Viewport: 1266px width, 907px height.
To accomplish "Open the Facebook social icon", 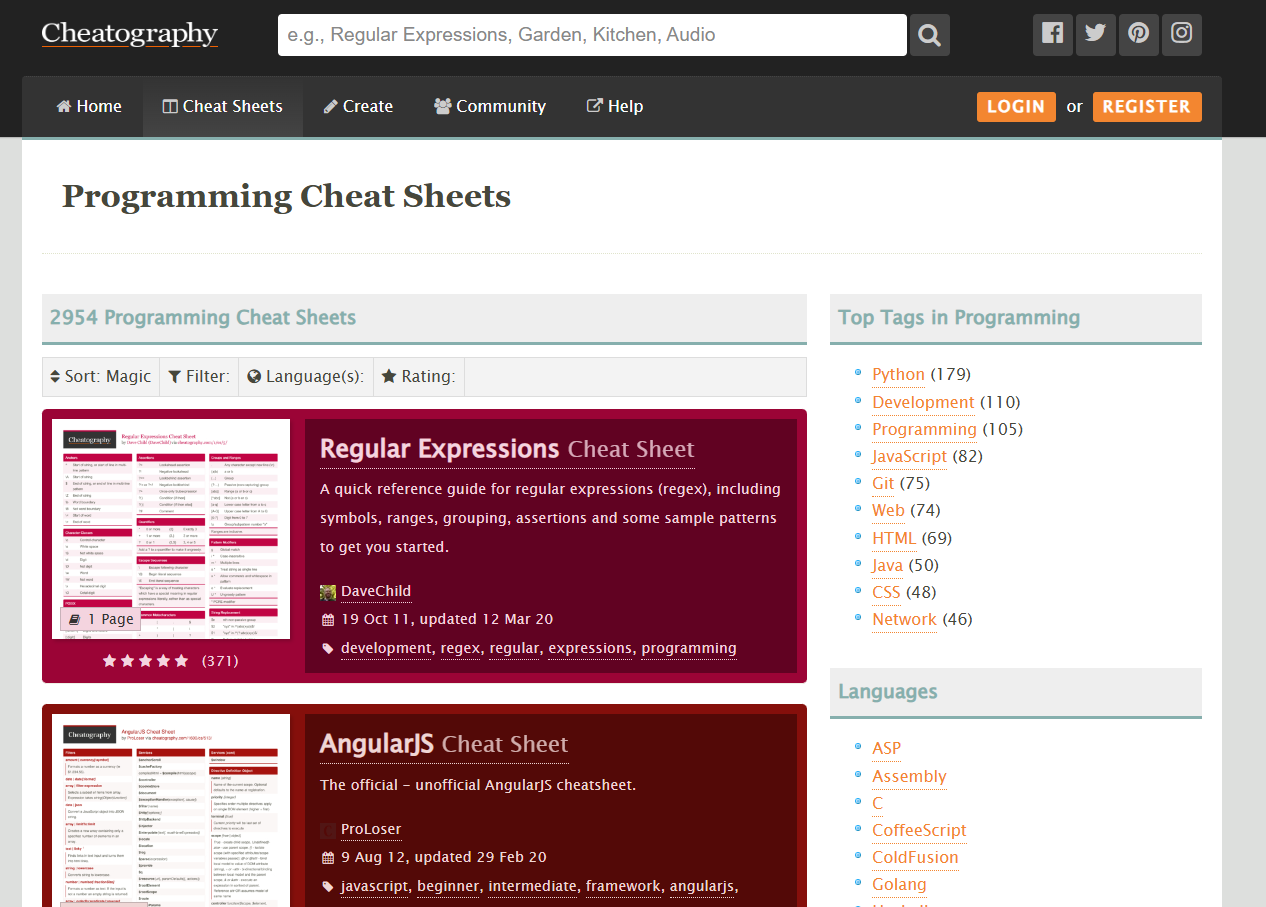I will [1052, 35].
